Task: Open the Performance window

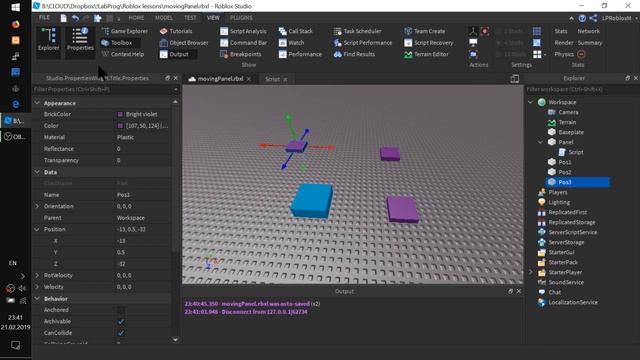Action: tap(300, 54)
